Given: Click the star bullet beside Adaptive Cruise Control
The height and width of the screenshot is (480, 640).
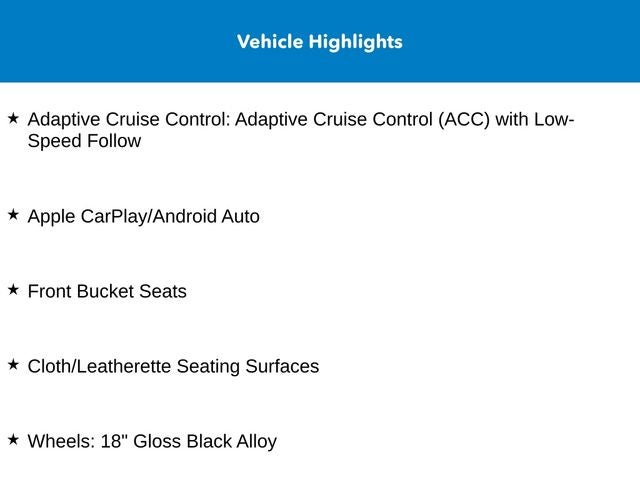Looking at the screenshot, I should [x=13, y=119].
